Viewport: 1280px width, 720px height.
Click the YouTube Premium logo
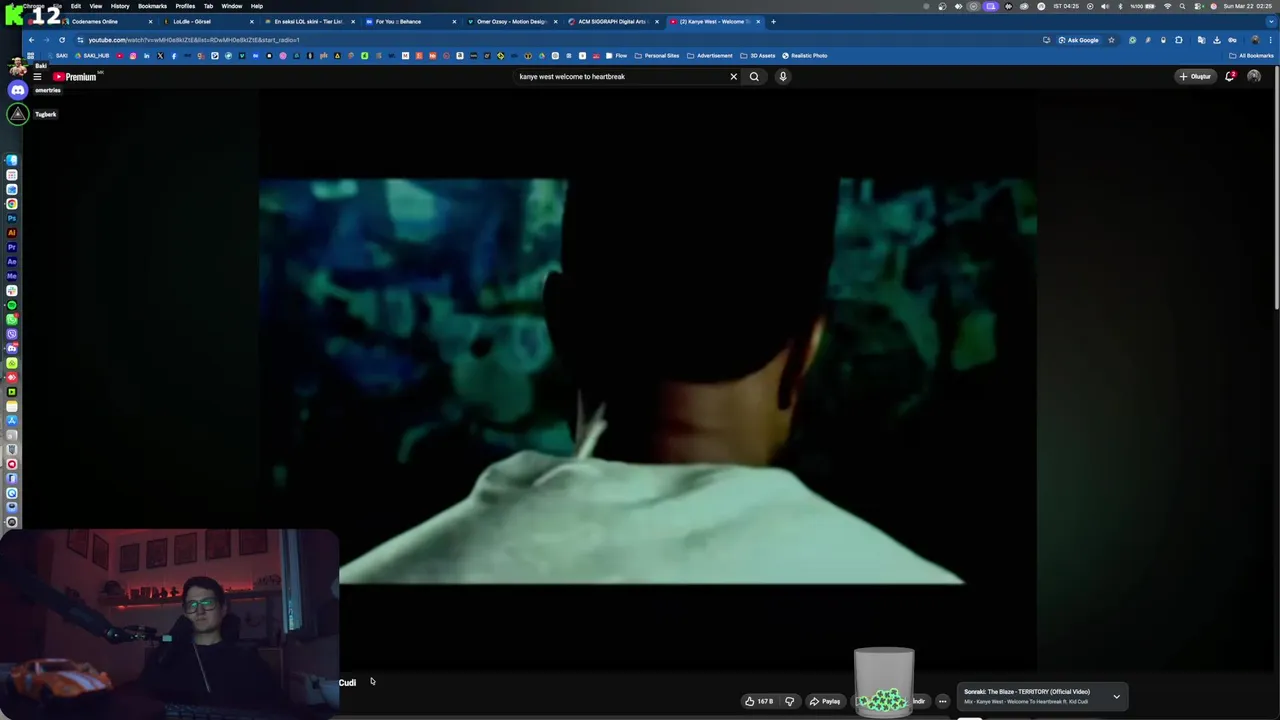click(75, 76)
